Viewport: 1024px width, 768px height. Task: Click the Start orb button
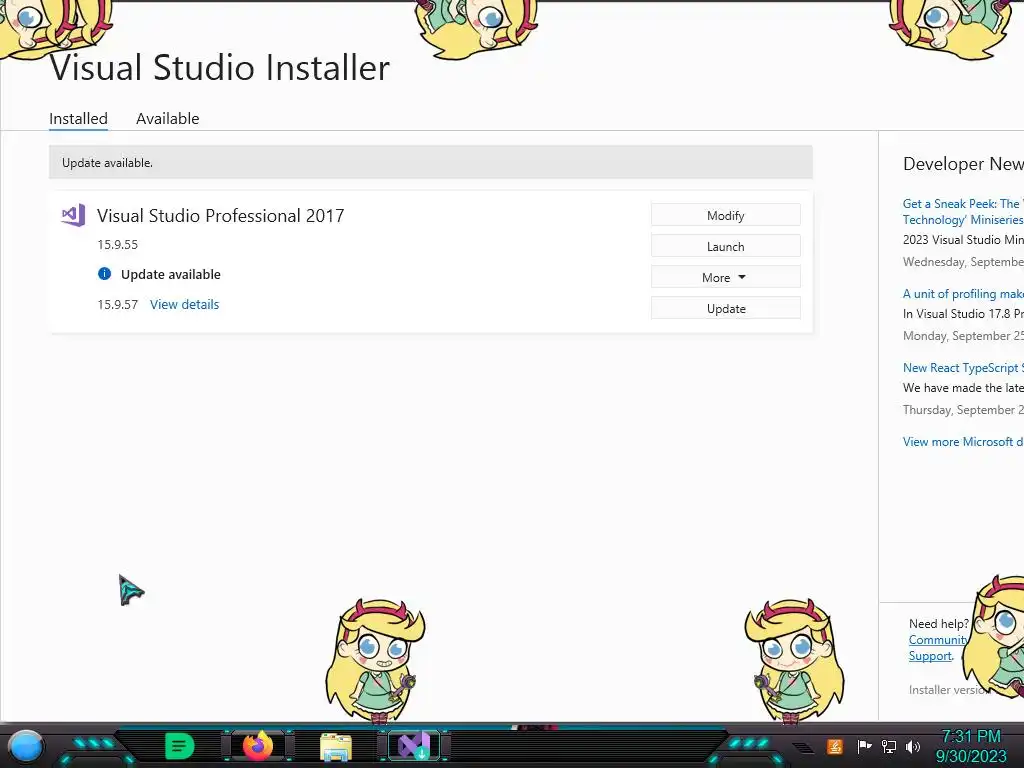click(26, 746)
